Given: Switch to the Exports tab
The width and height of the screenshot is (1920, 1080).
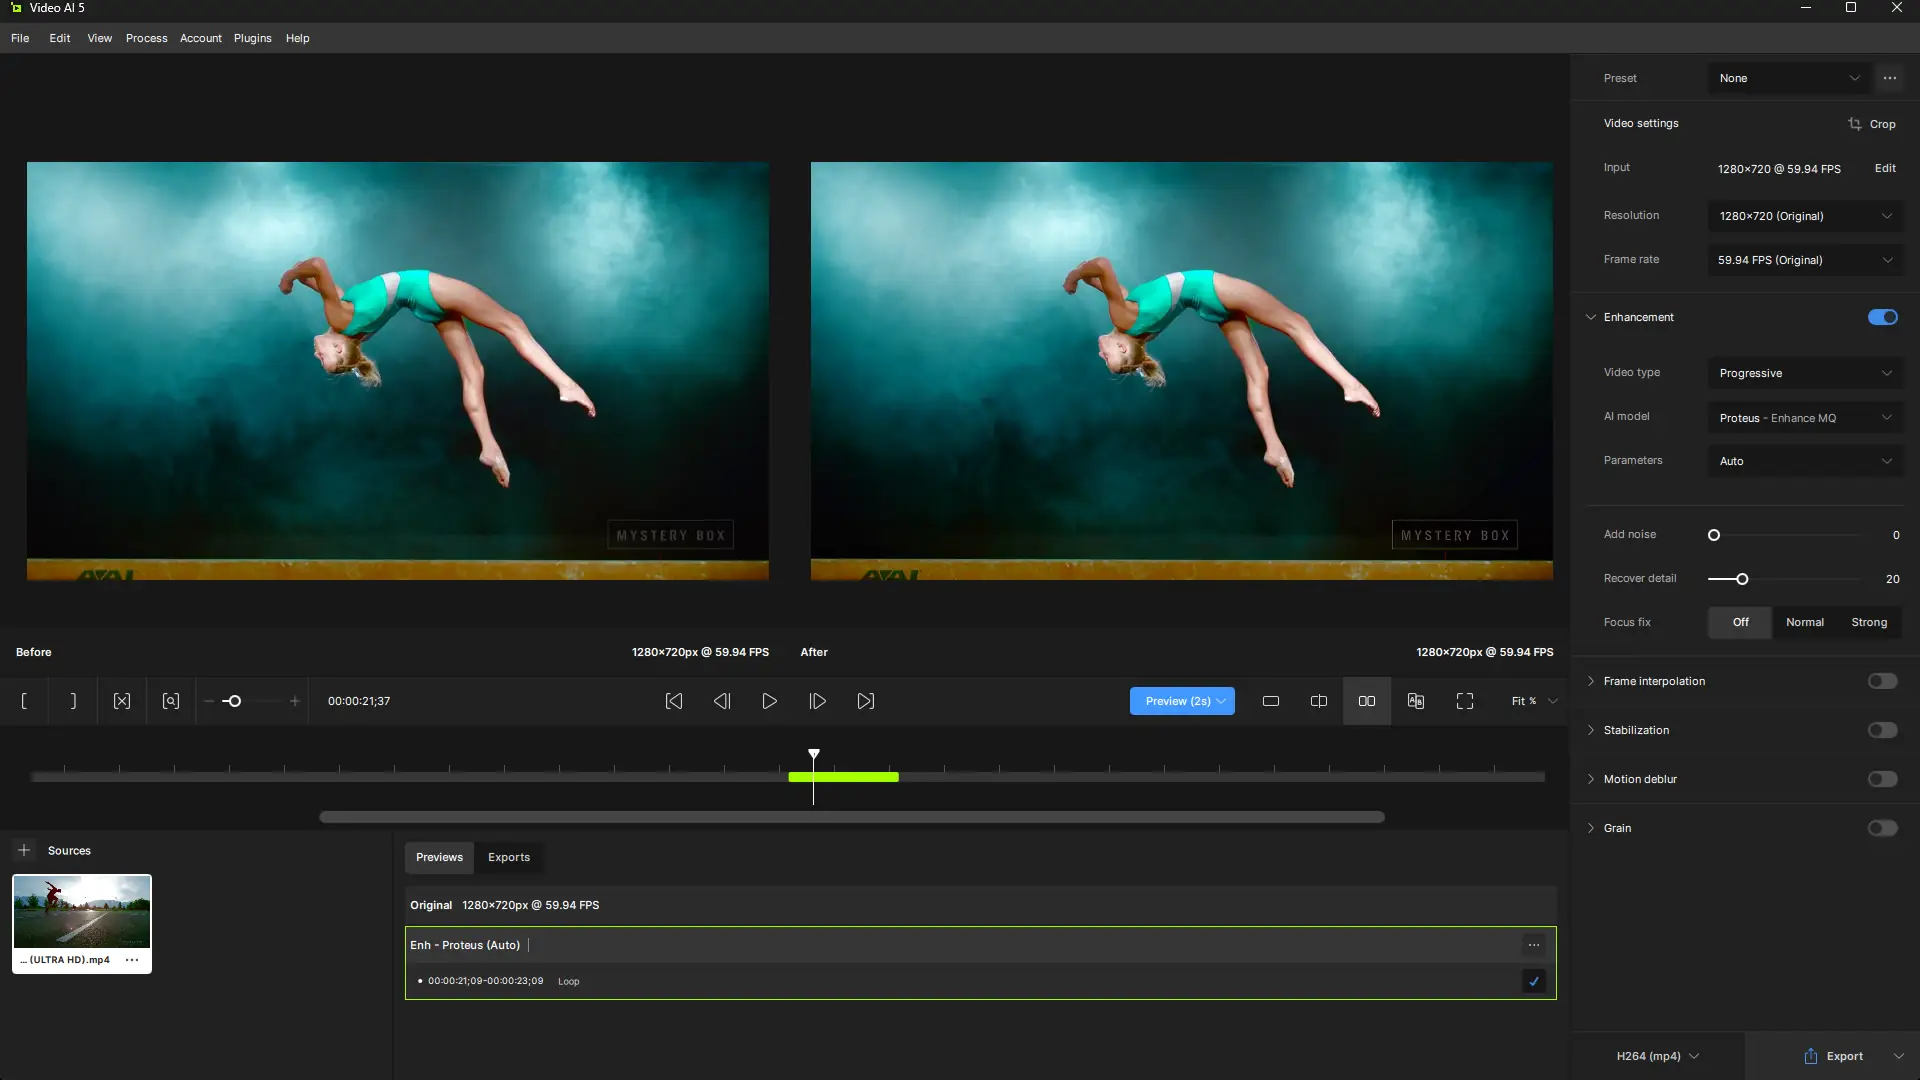Looking at the screenshot, I should coord(508,857).
